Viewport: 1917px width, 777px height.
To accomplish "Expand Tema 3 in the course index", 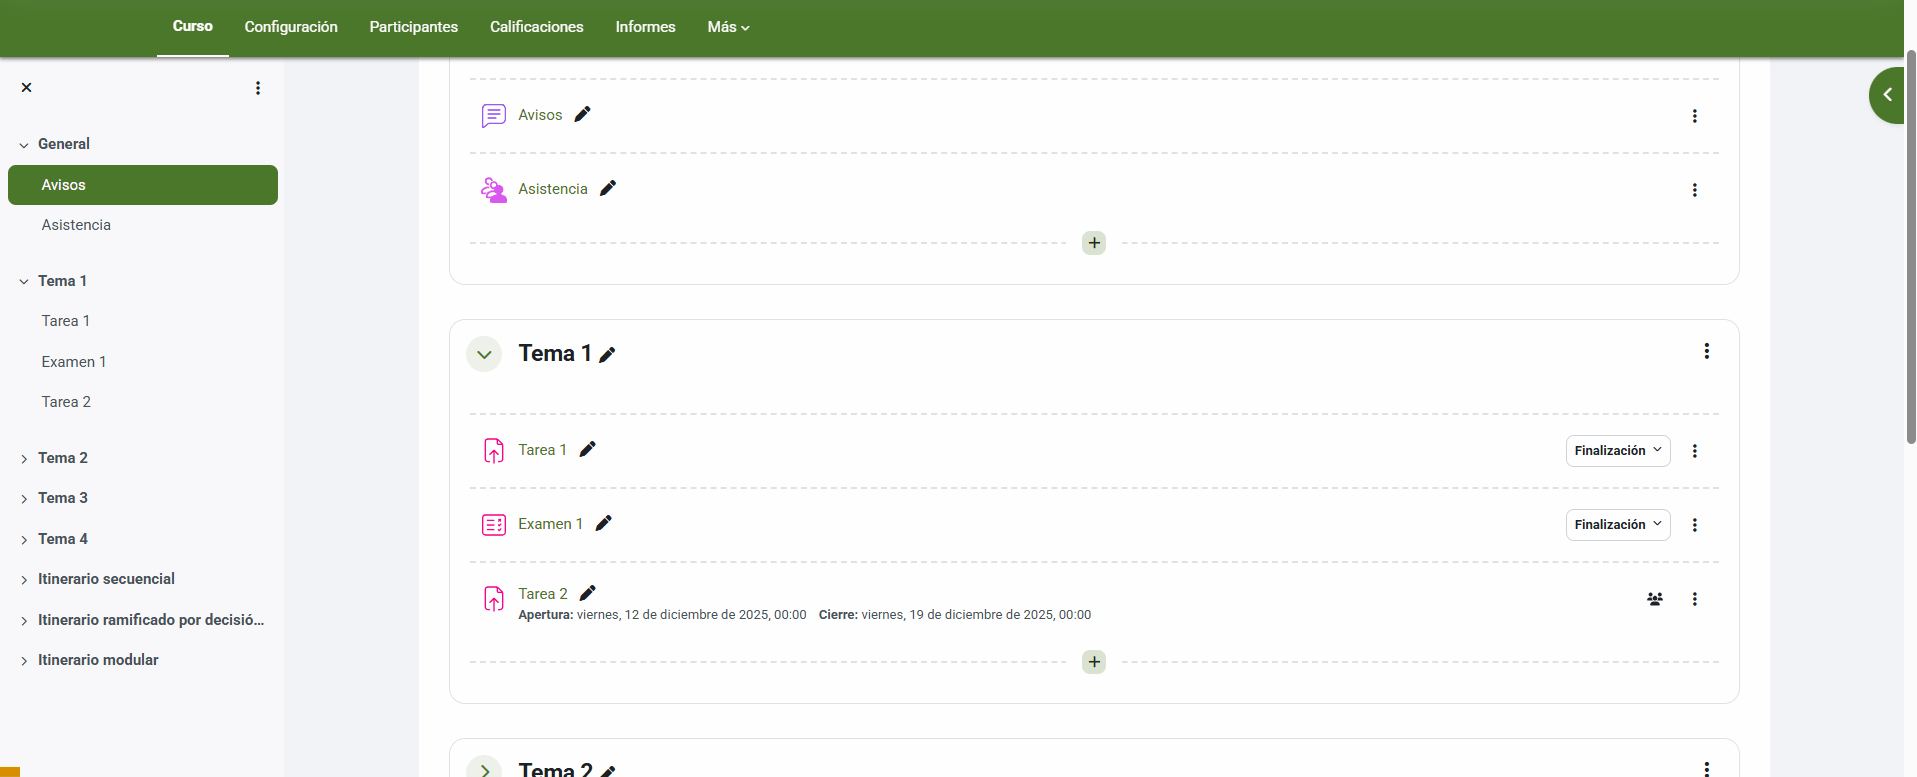I will point(24,499).
